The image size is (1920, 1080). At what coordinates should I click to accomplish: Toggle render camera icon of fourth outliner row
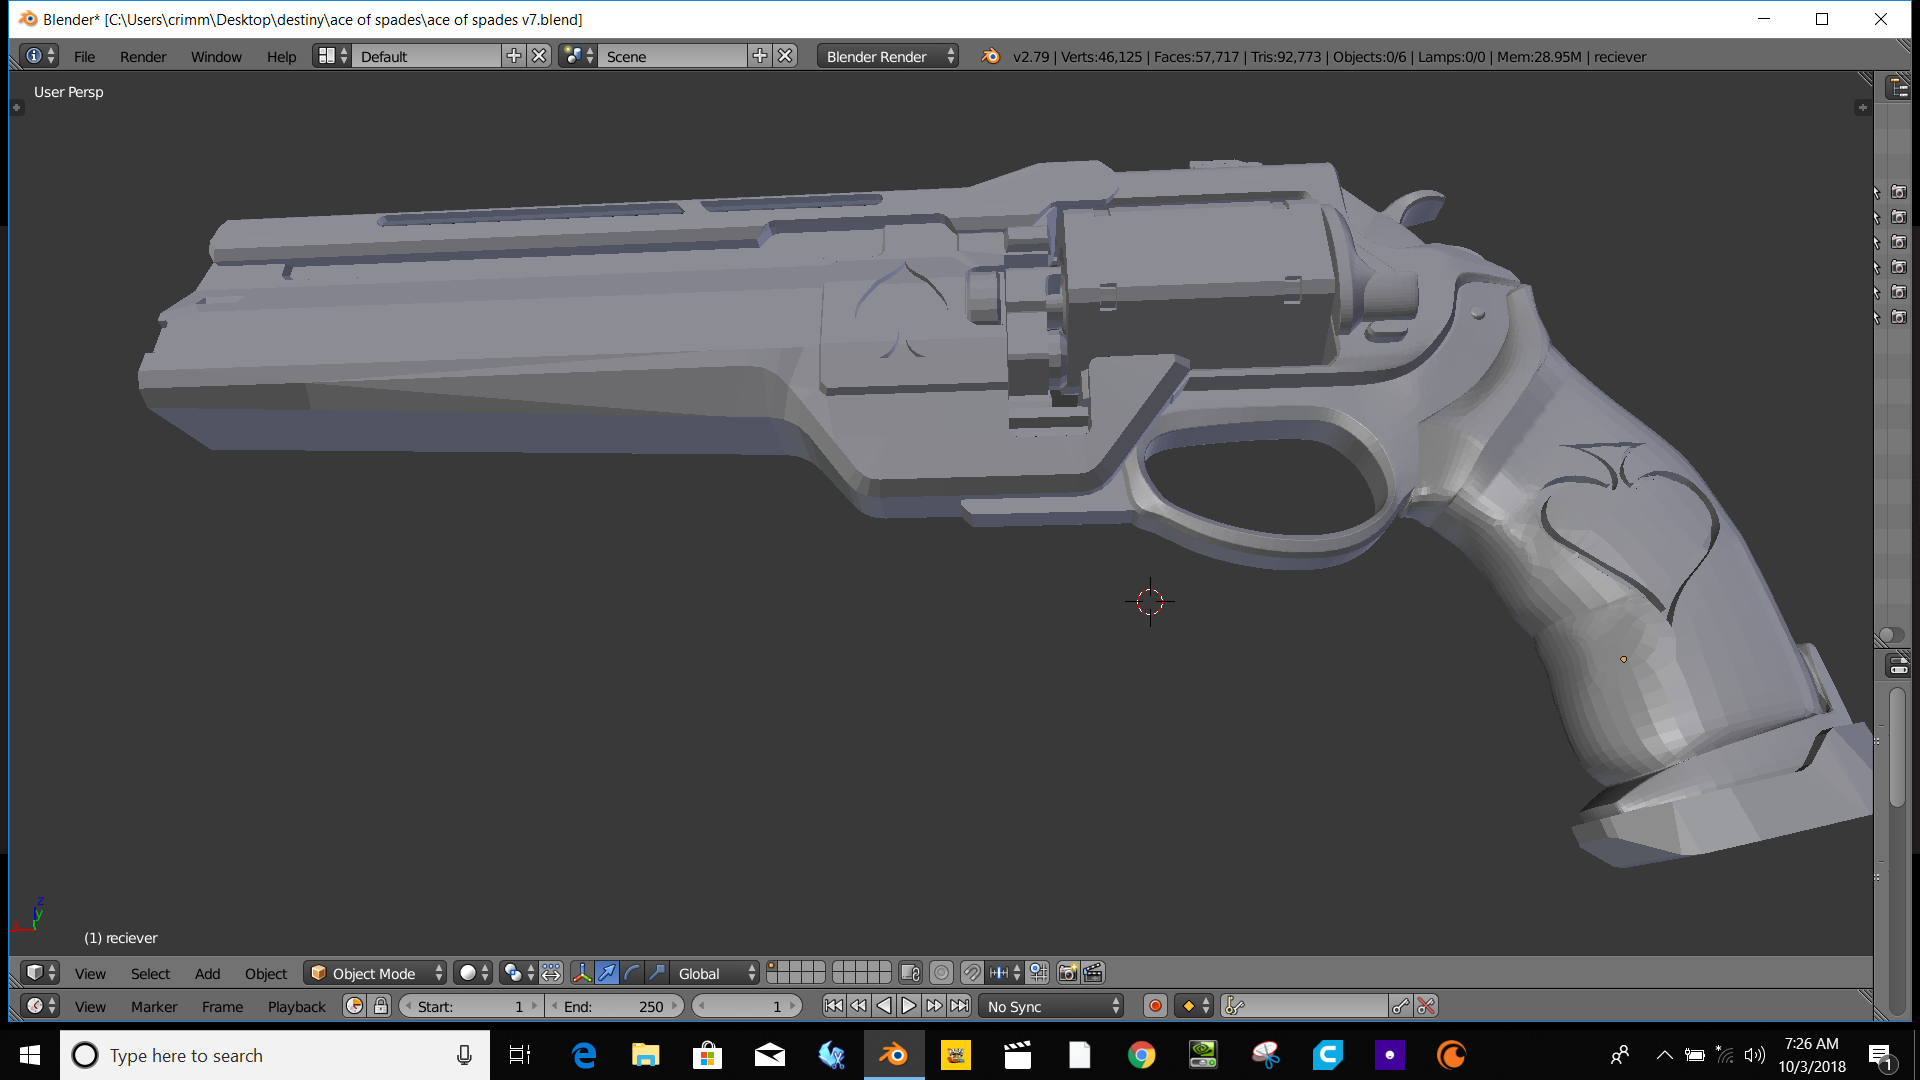pyautogui.click(x=1899, y=267)
